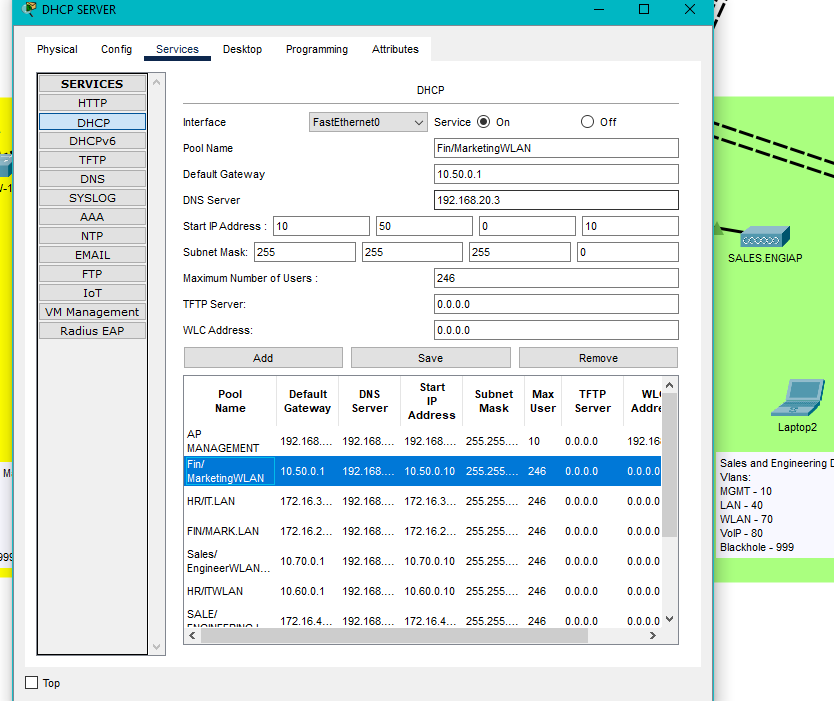The height and width of the screenshot is (701, 834).
Task: Turn the DHCP service Off
Action: pyautogui.click(x=588, y=122)
